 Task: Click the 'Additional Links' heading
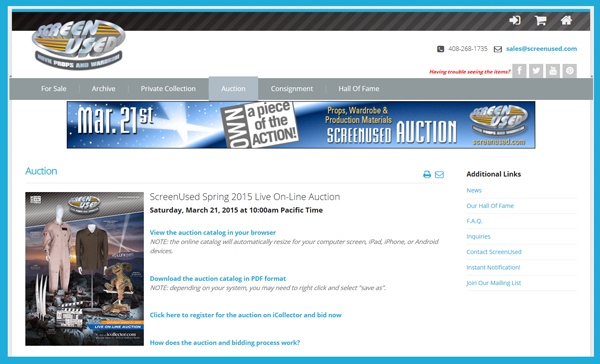point(494,174)
